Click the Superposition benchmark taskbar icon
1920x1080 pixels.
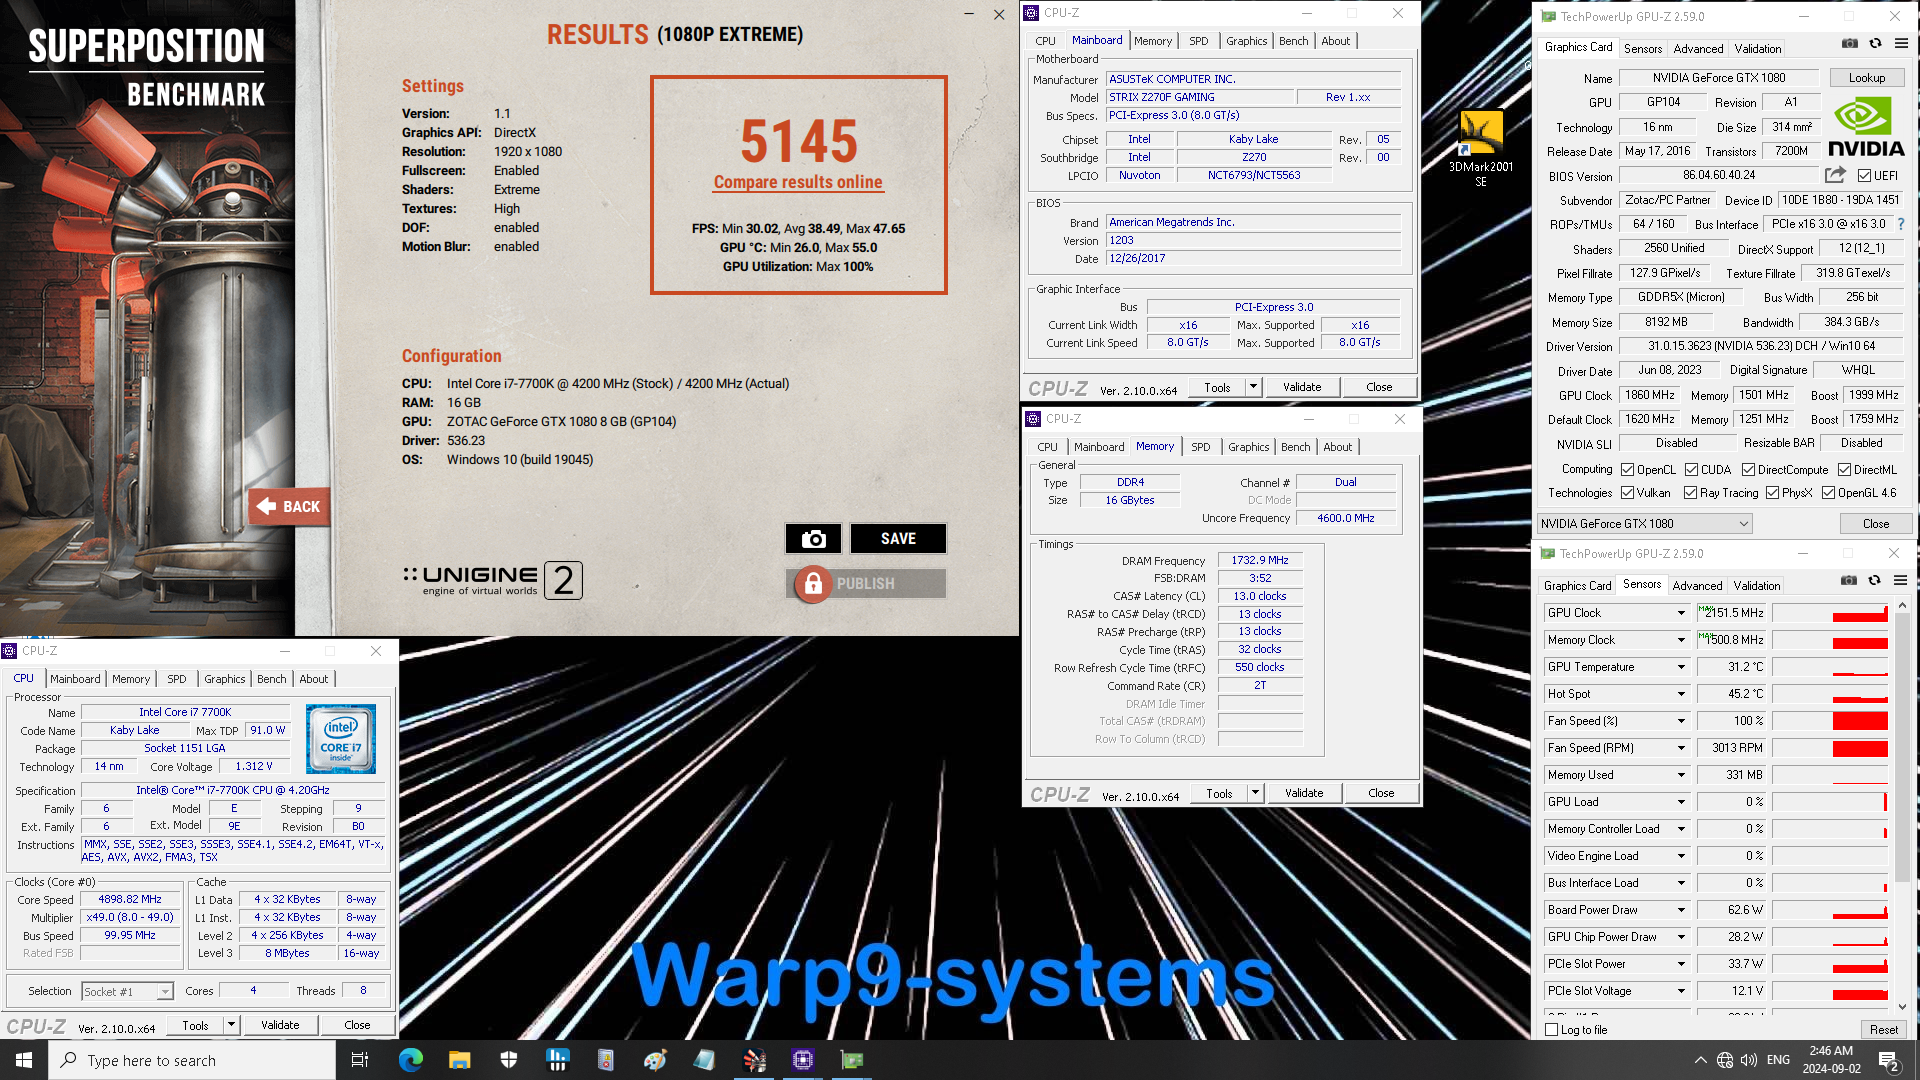point(754,1060)
